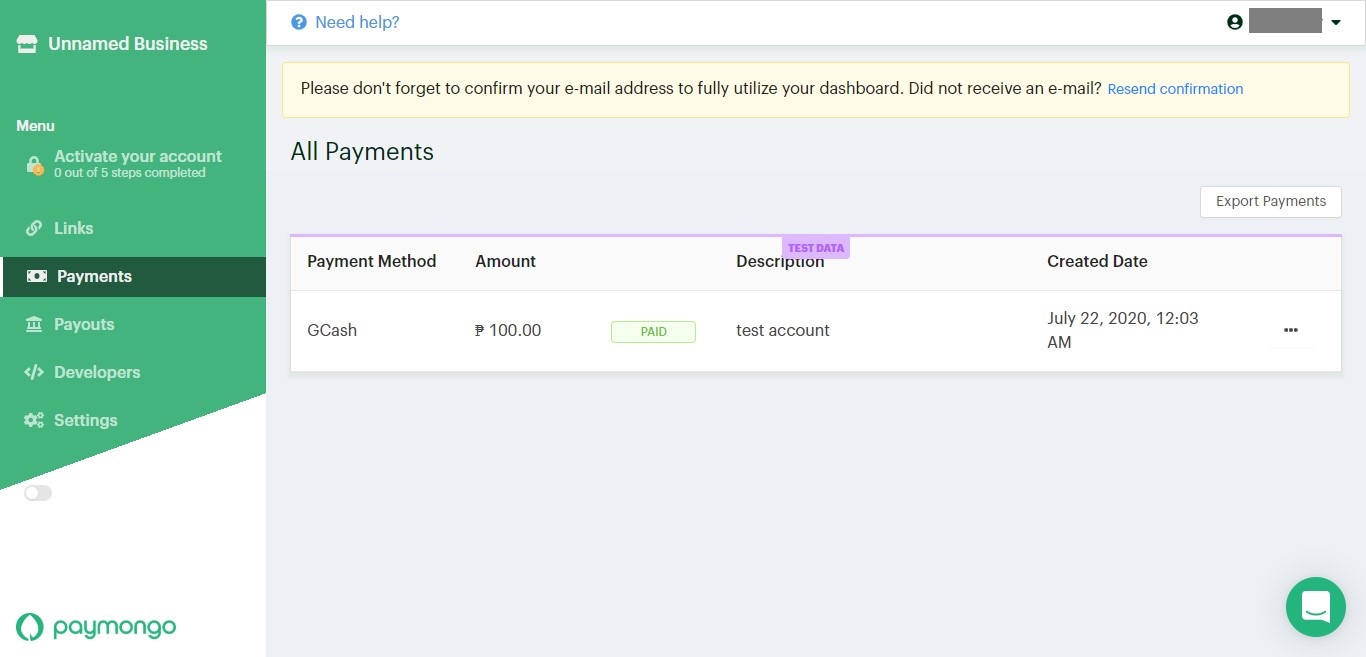Click the PAID status badge
Screen dimensions: 1366x657
[653, 331]
